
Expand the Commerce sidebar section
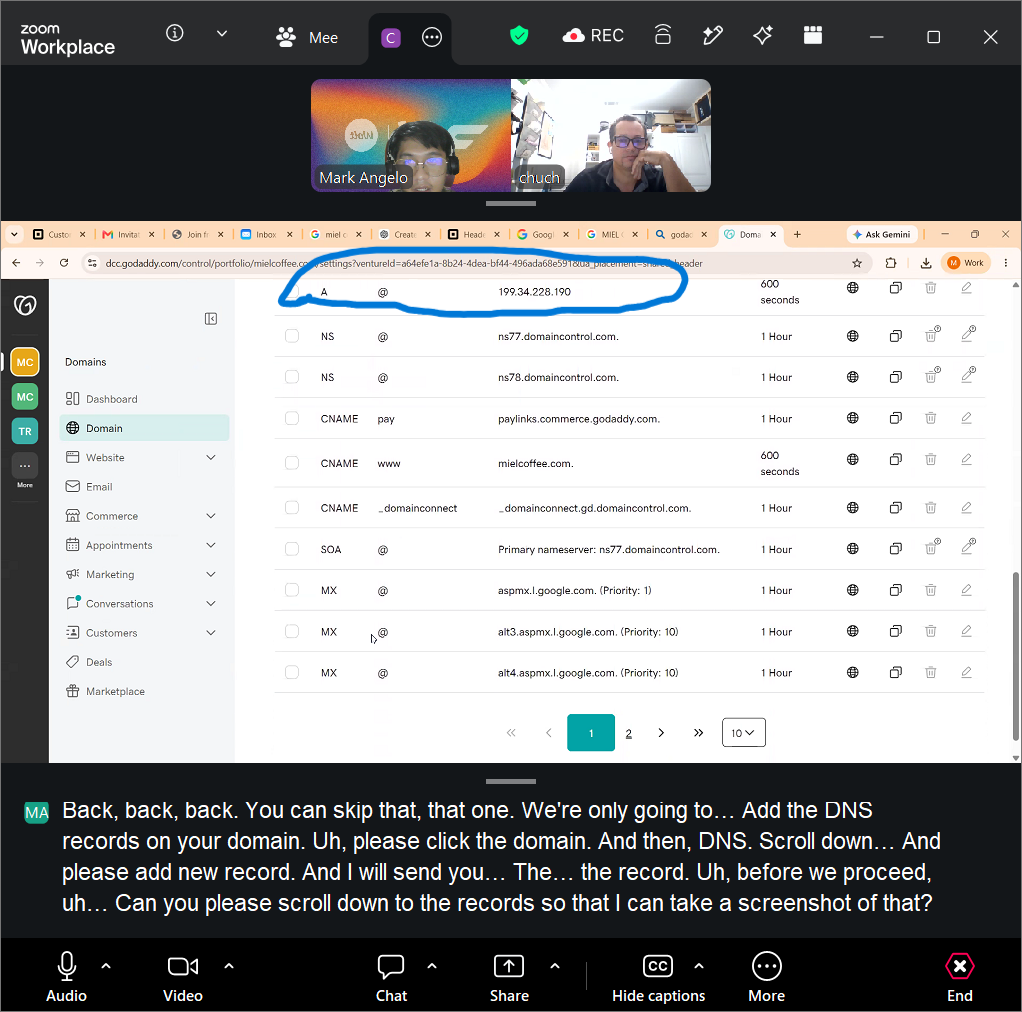(x=211, y=516)
